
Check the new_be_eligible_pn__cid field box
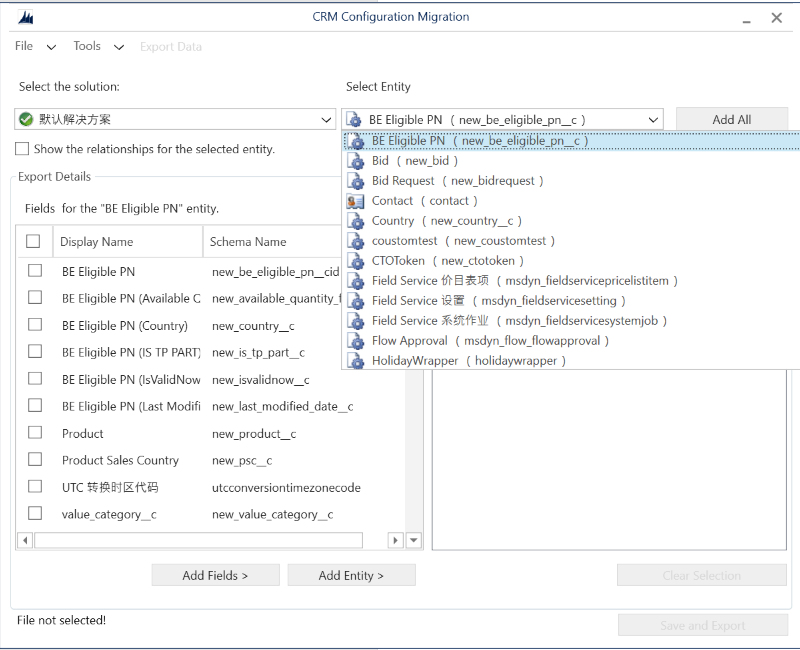pos(35,270)
